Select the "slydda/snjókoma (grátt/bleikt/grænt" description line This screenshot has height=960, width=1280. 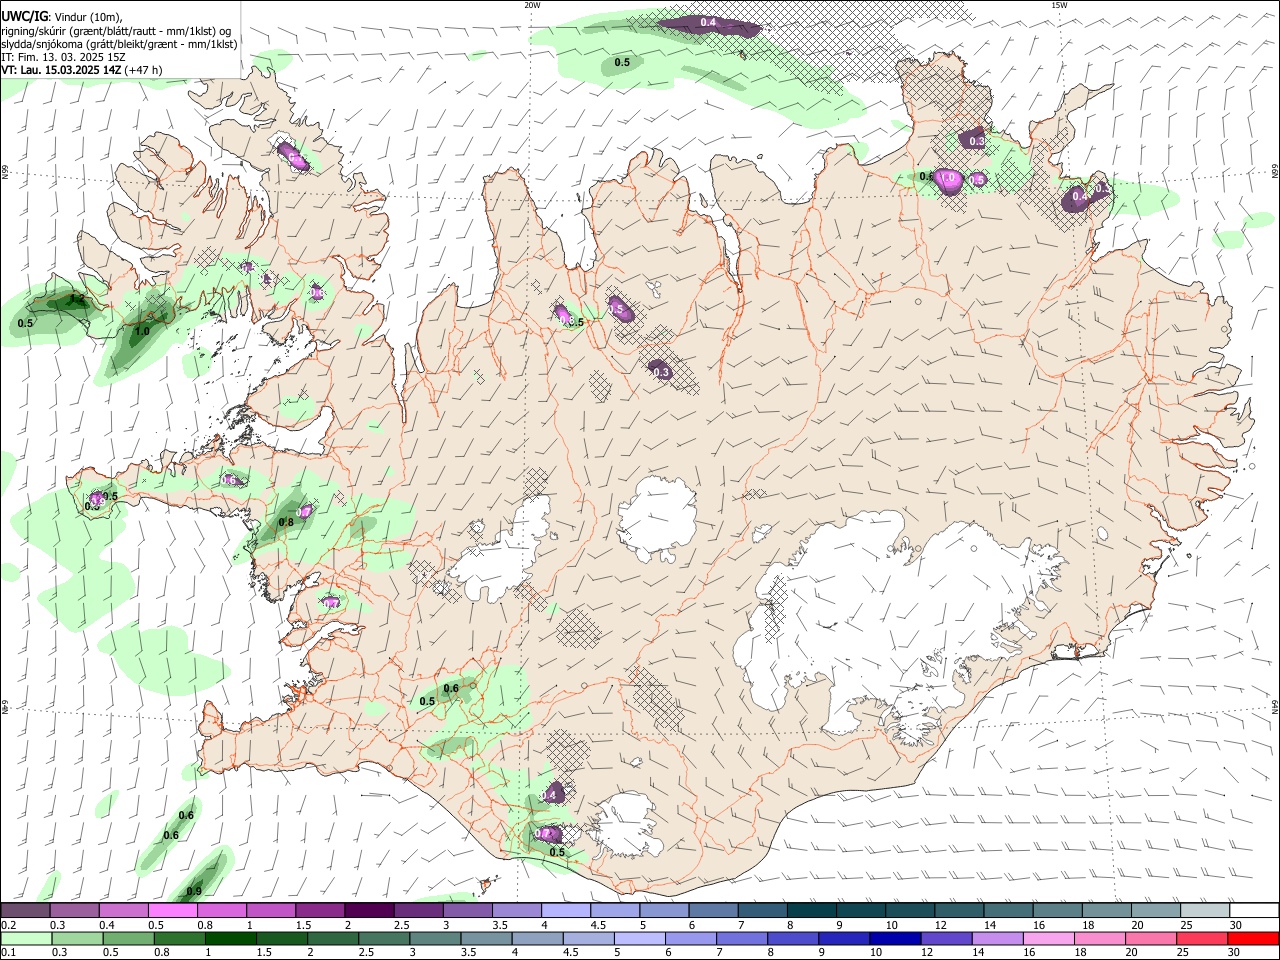tap(119, 44)
